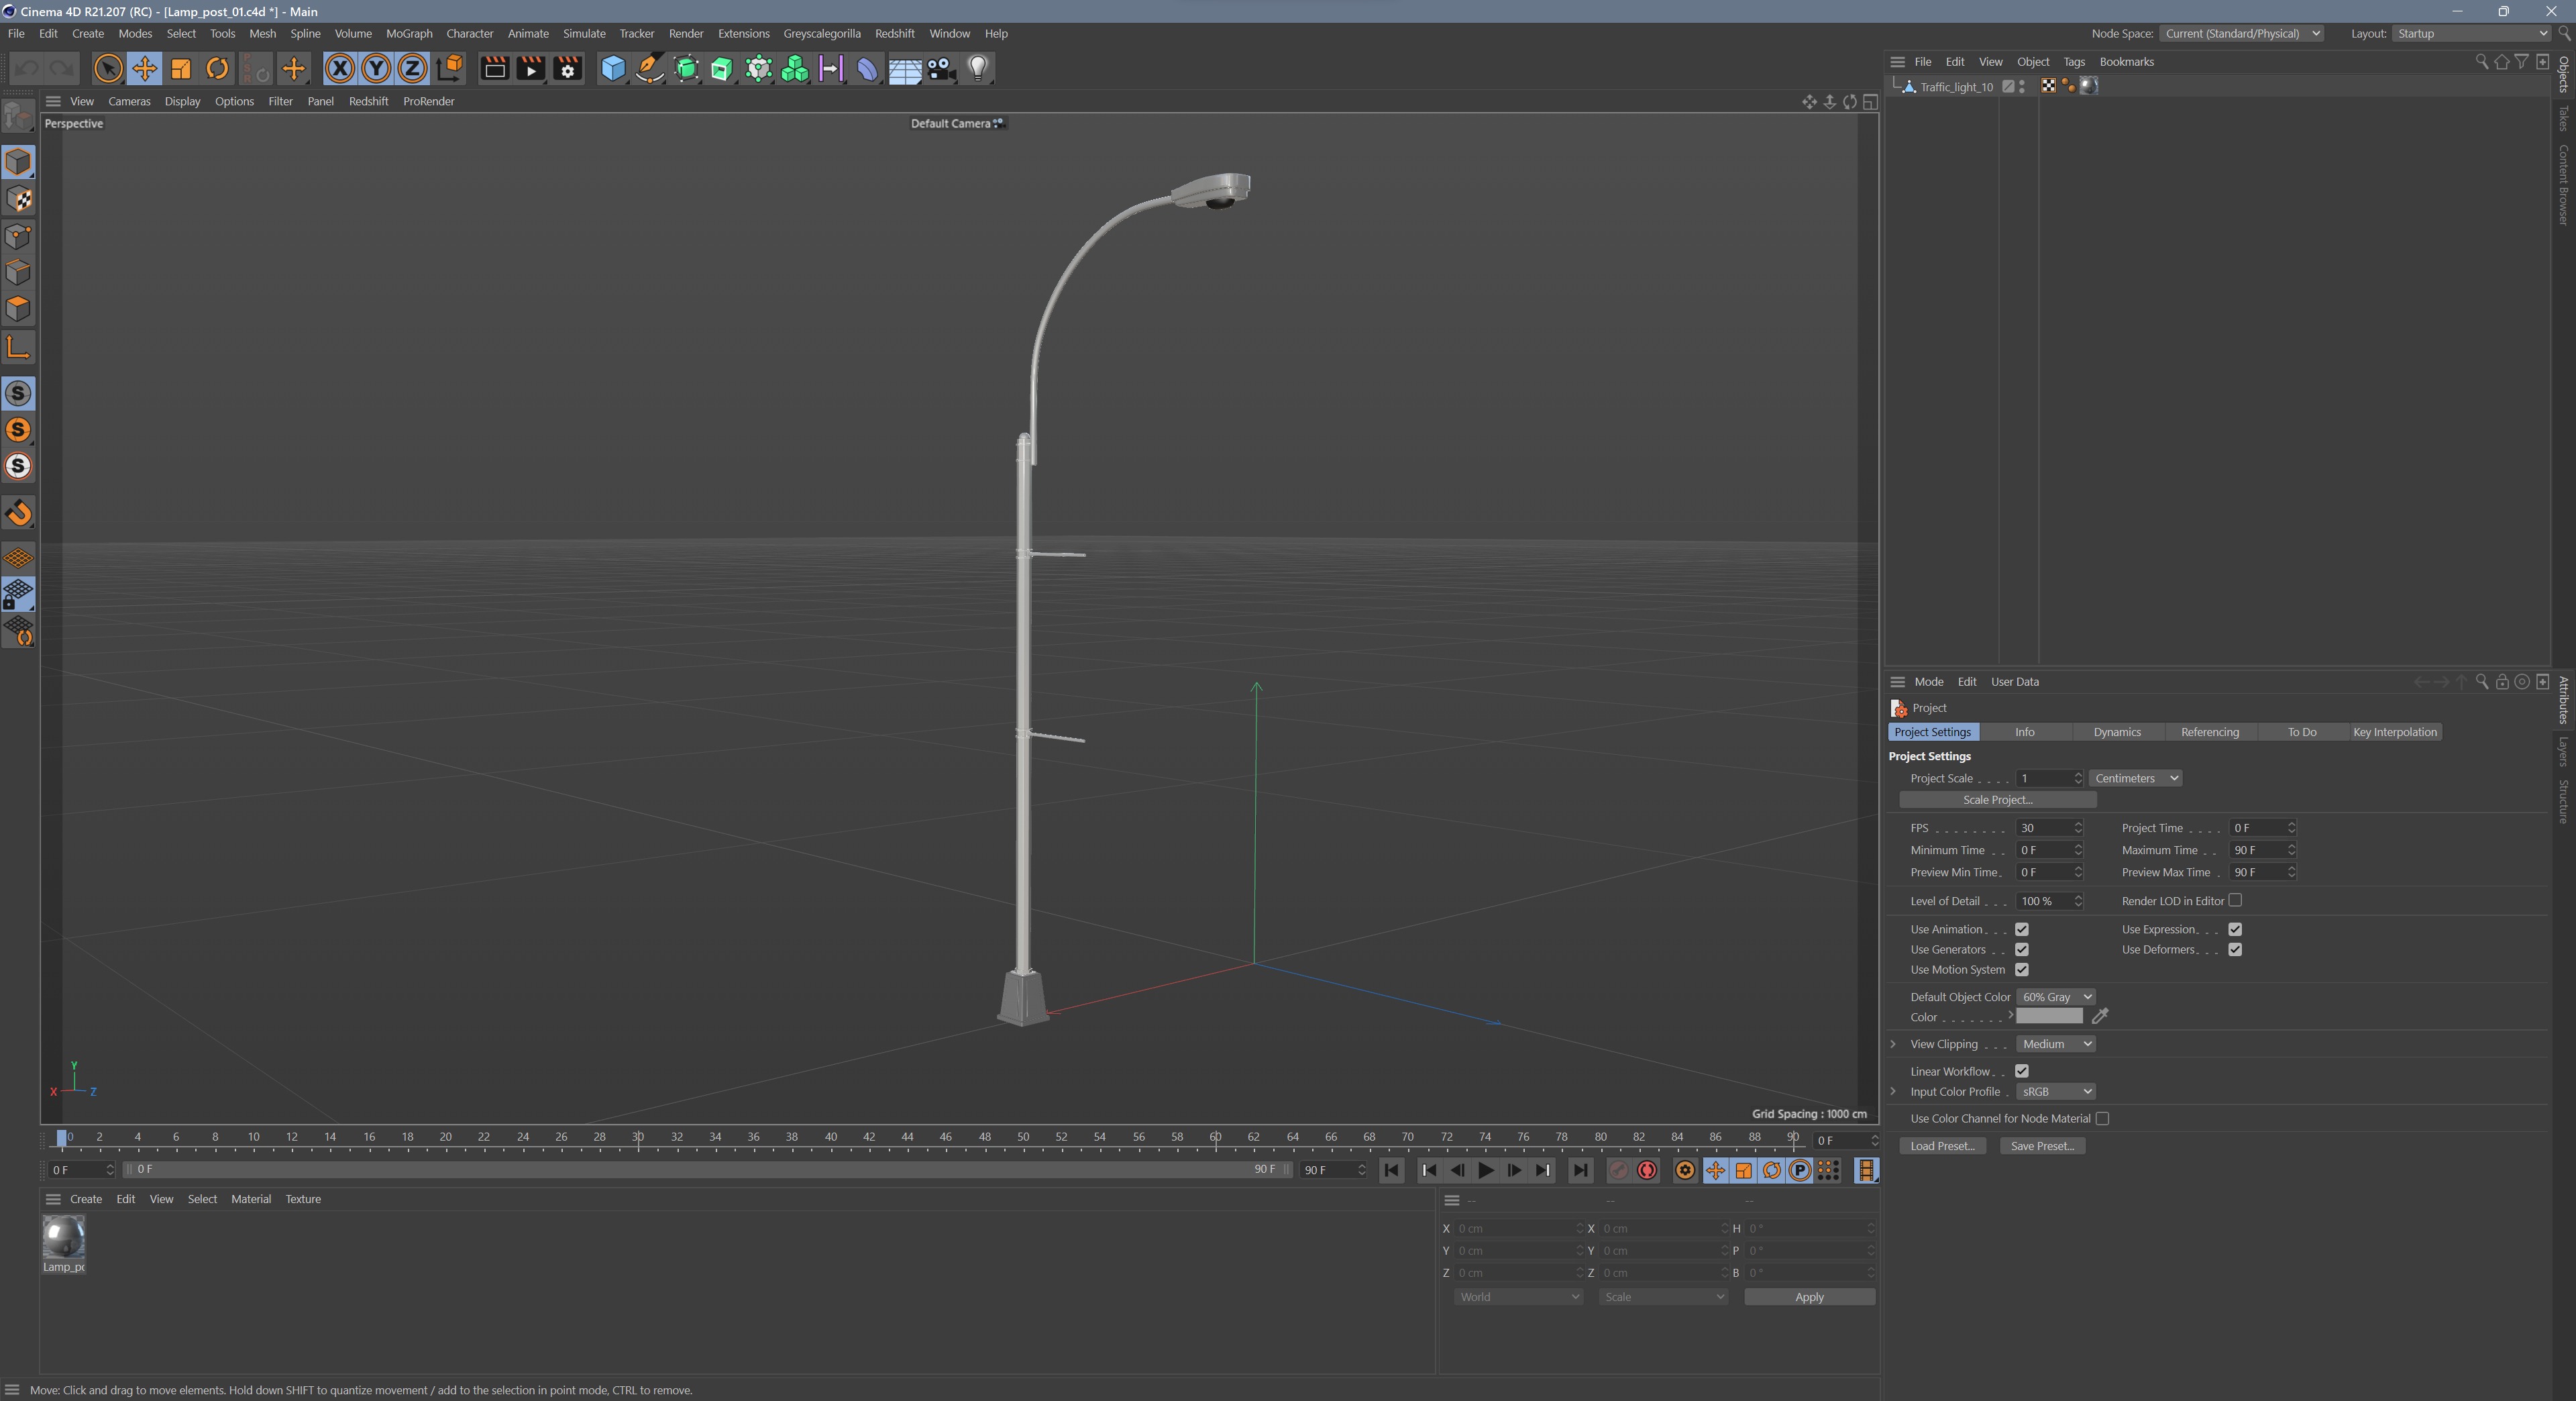
Task: Open Edit Render Settings icon
Action: click(567, 69)
